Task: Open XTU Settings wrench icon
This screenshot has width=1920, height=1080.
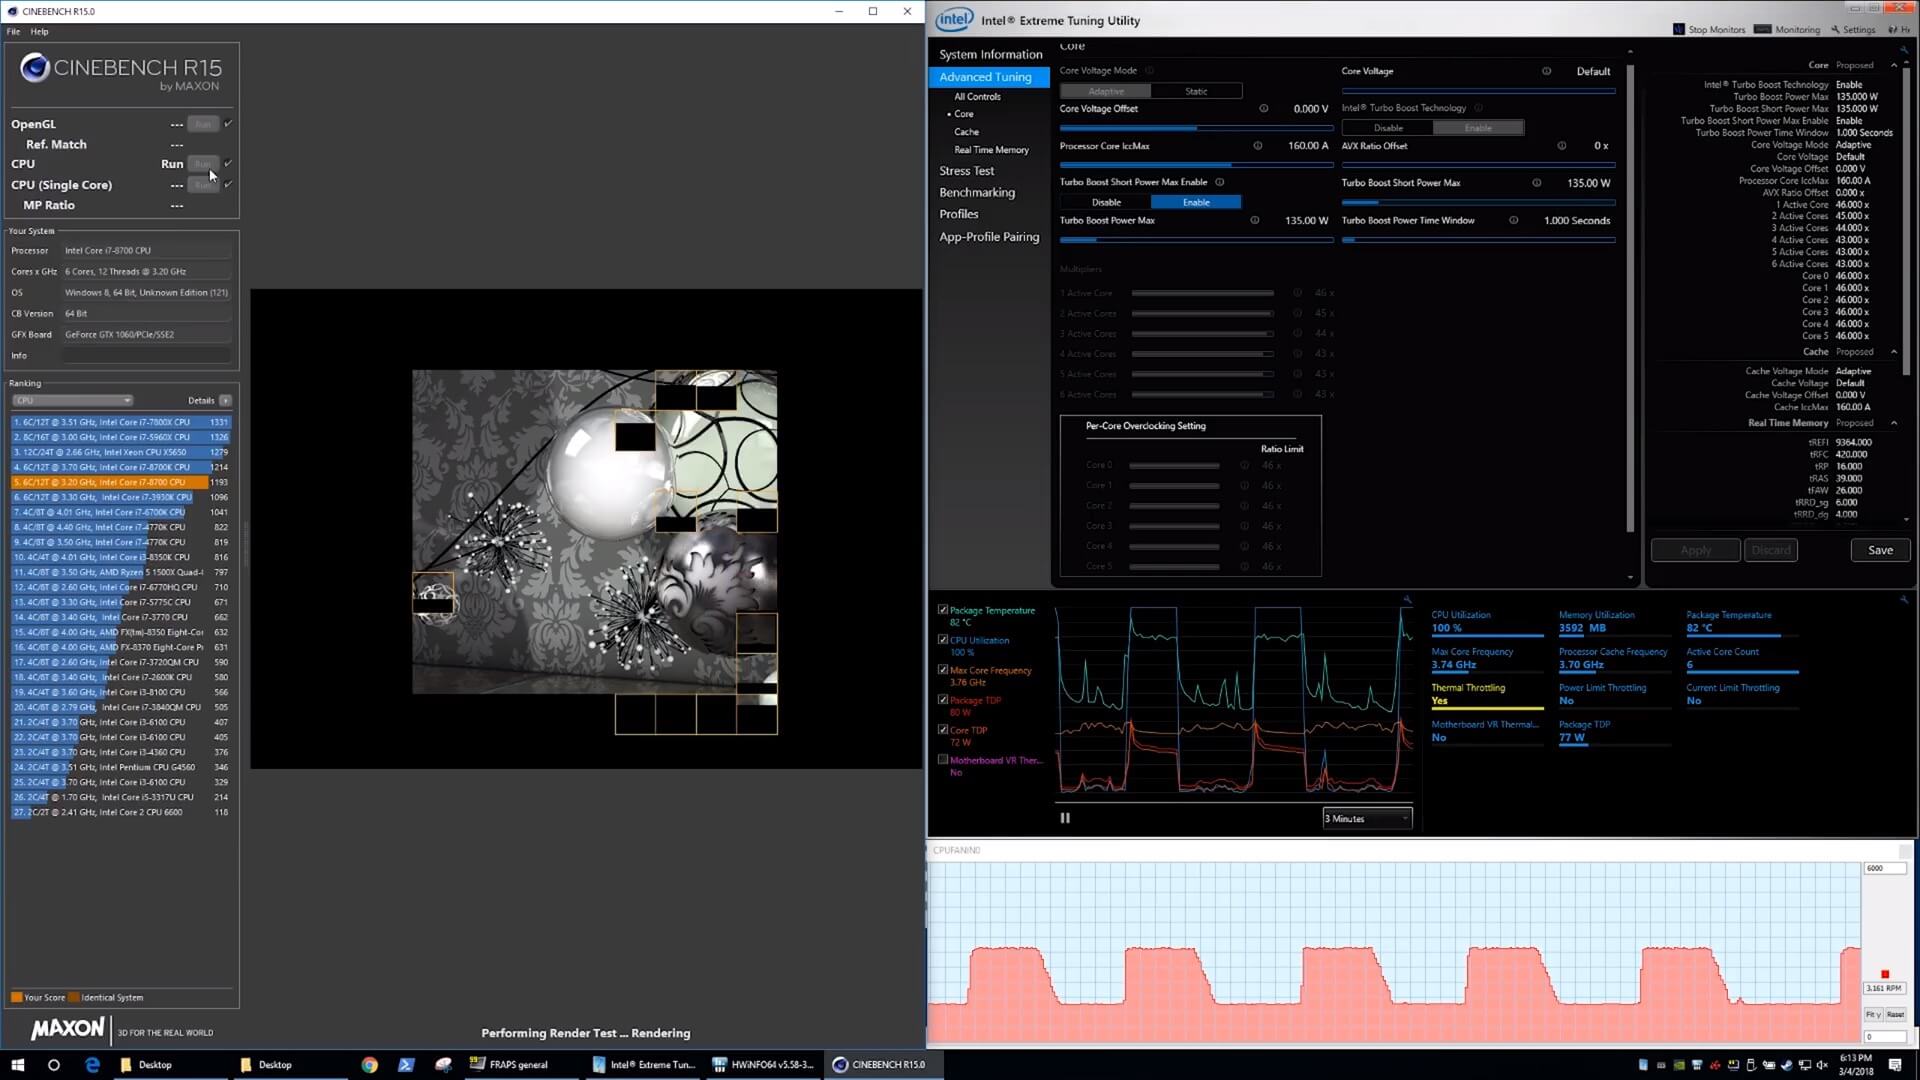Action: (x=1835, y=29)
